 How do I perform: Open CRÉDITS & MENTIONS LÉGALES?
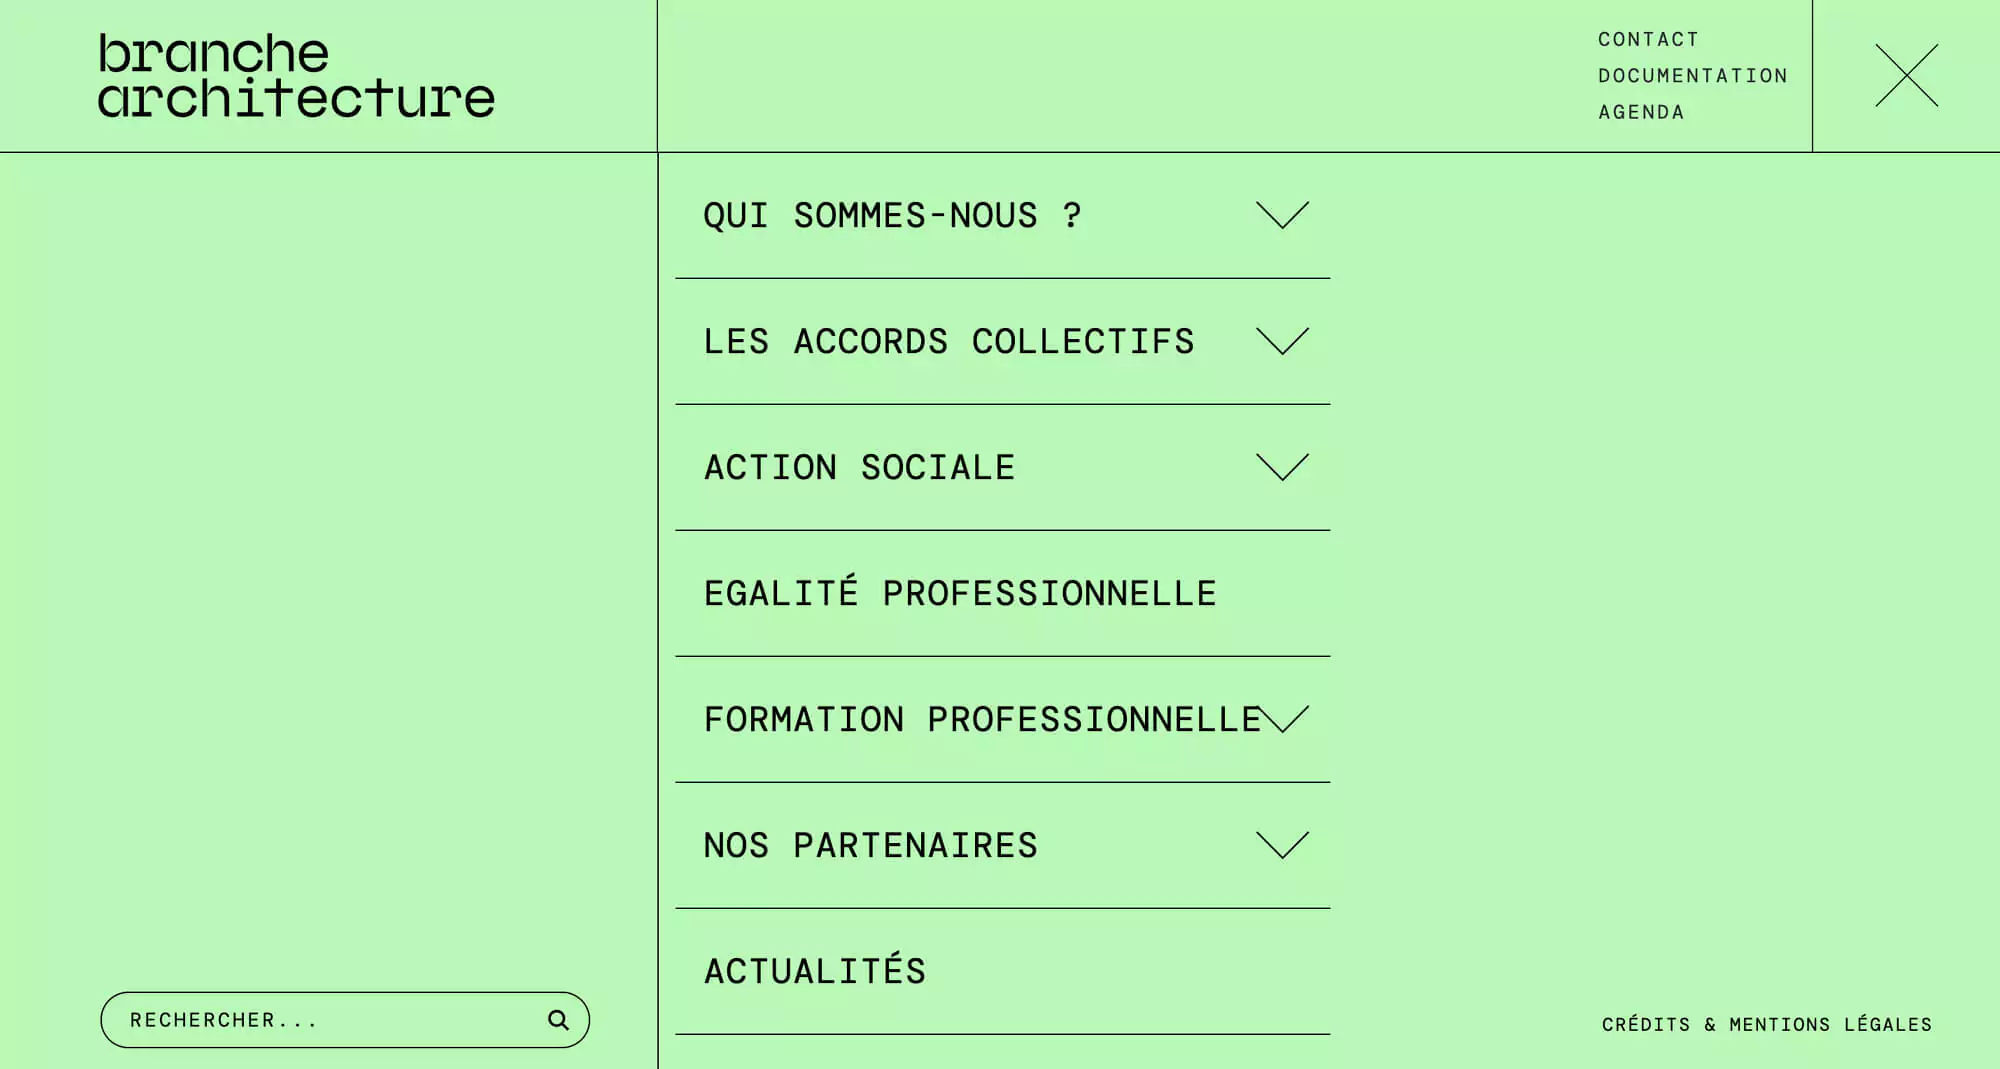[1766, 1024]
